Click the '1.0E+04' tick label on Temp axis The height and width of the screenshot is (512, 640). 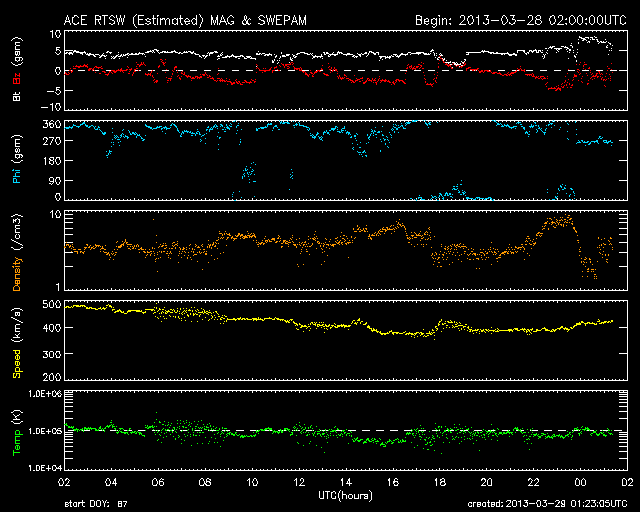coord(45,468)
